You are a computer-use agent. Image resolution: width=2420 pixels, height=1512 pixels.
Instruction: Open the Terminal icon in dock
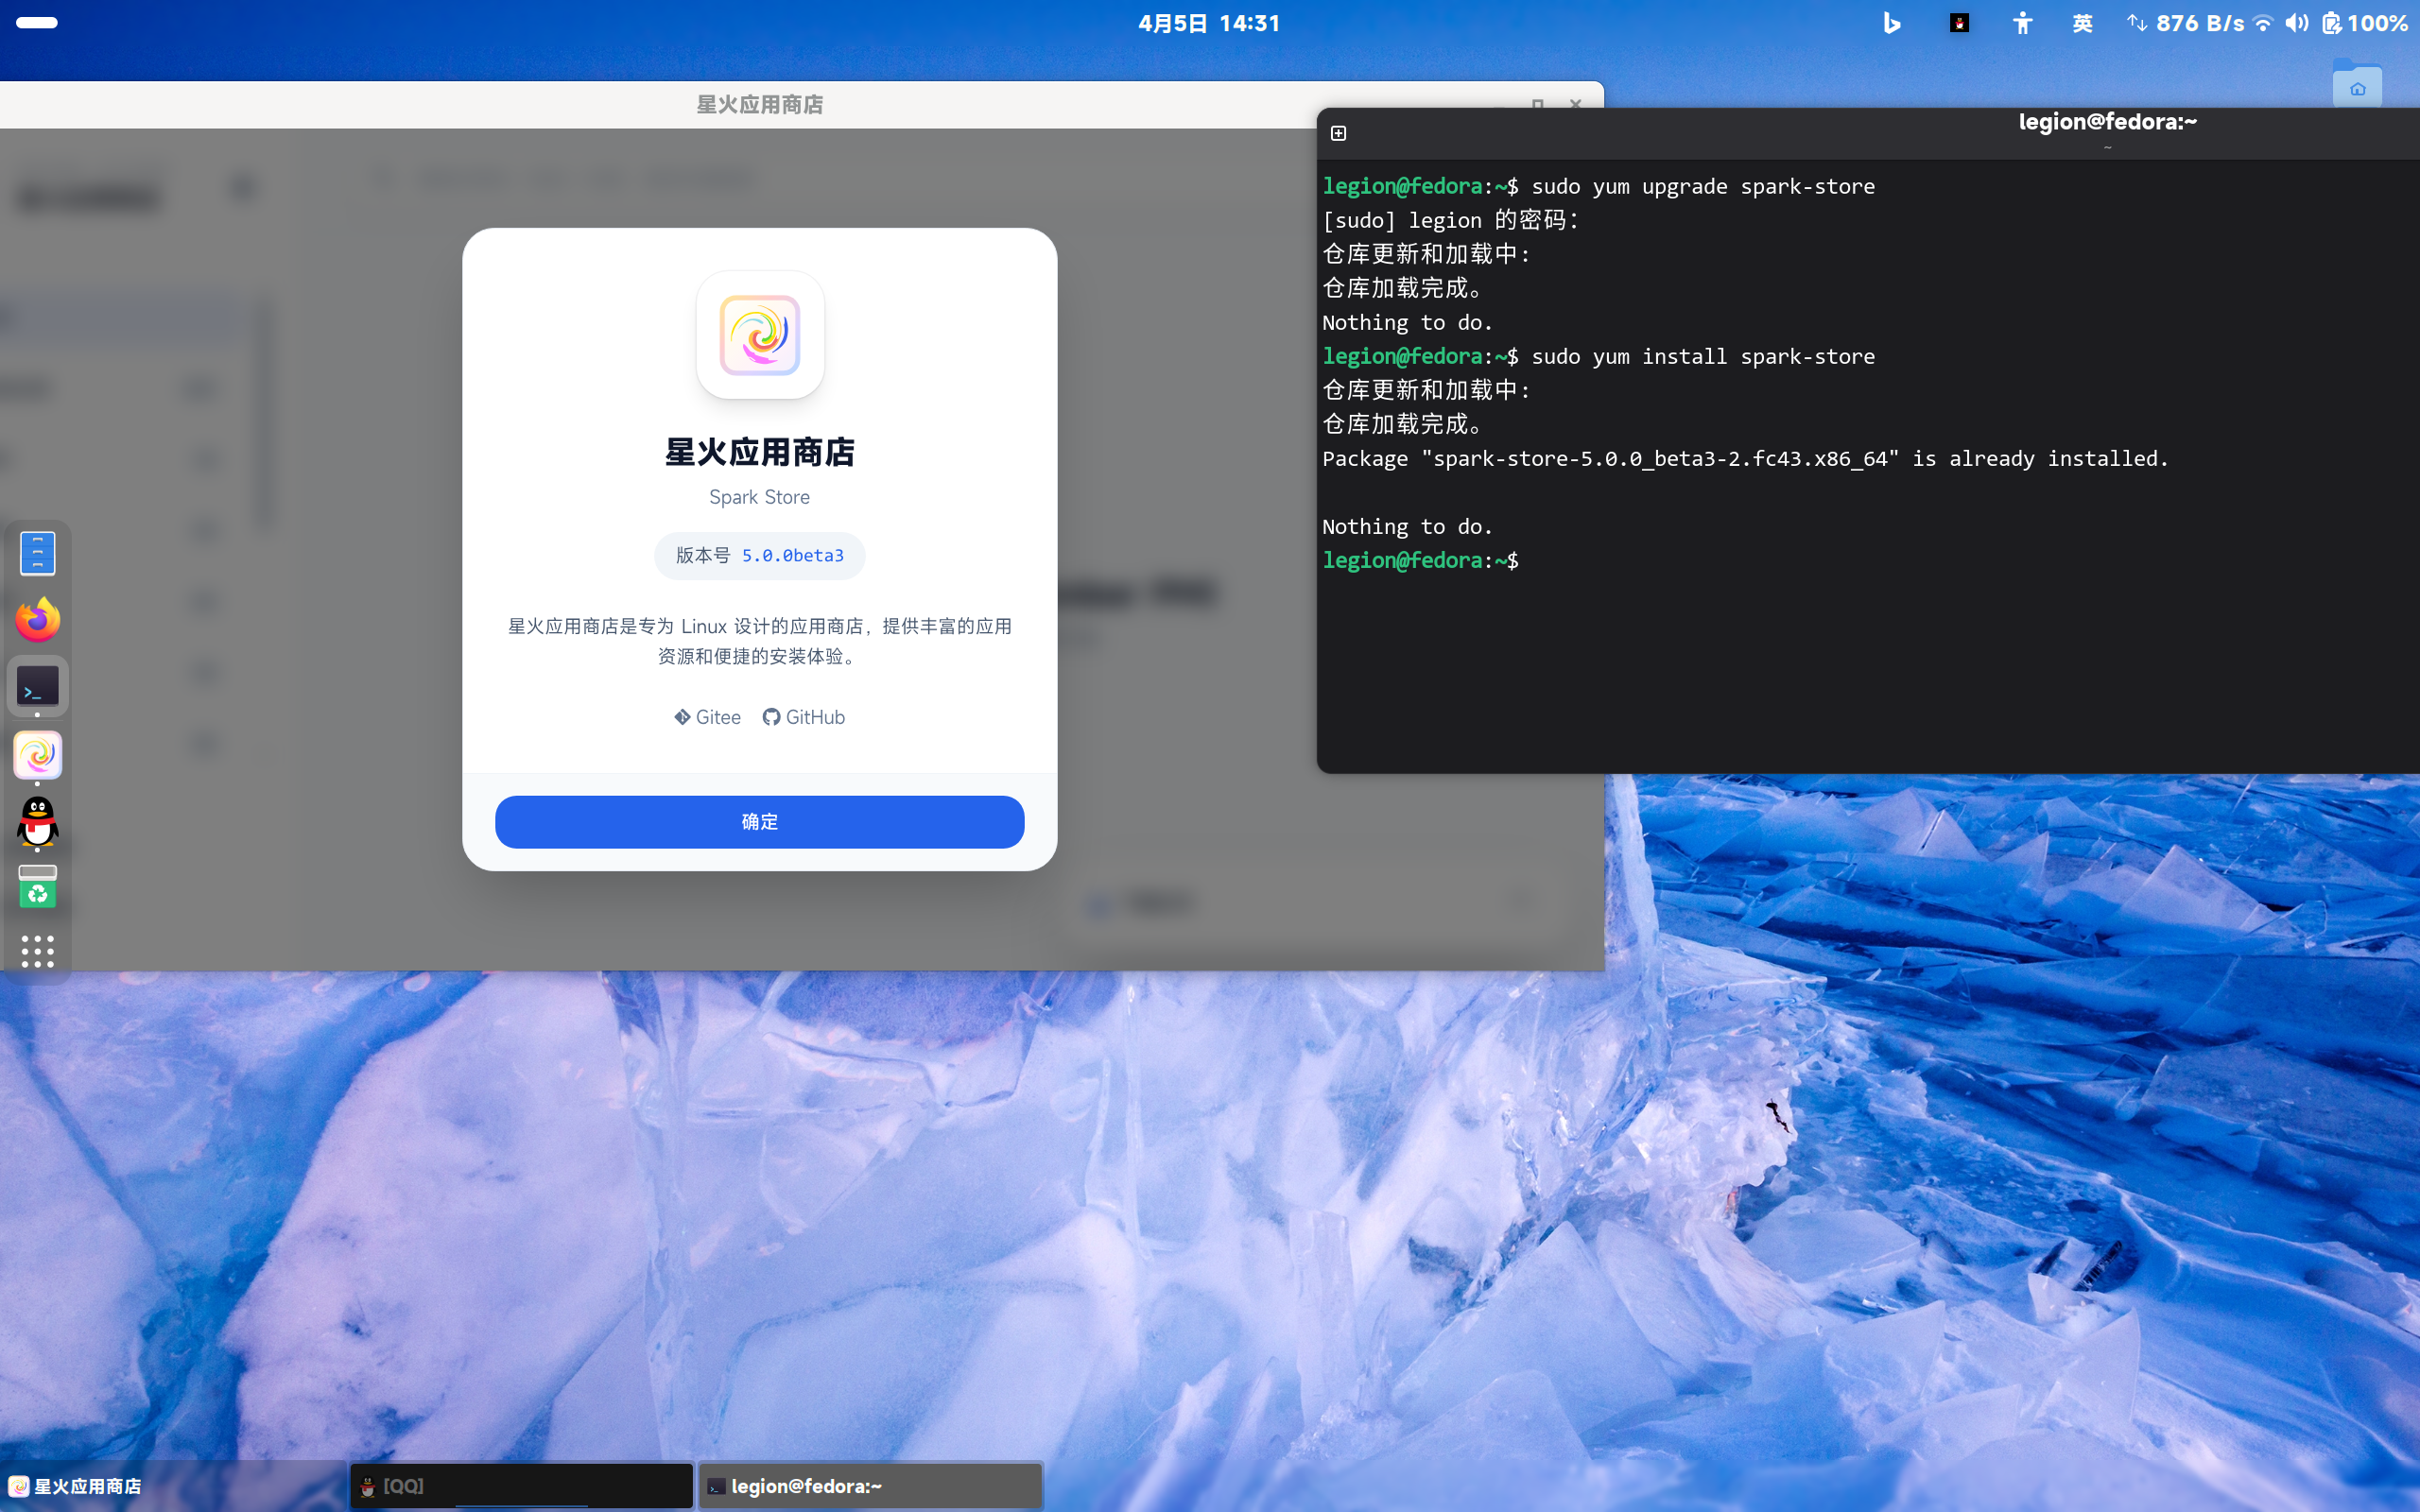[x=38, y=687]
